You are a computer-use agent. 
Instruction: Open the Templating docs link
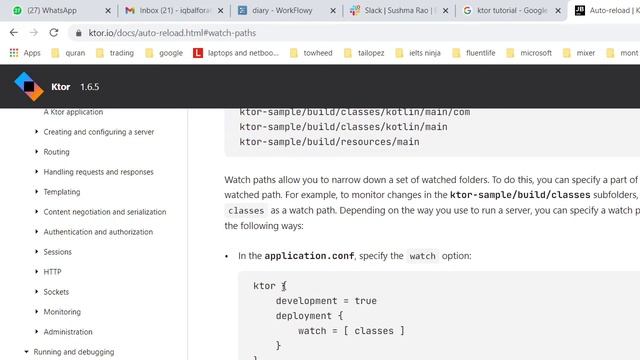pos(62,192)
